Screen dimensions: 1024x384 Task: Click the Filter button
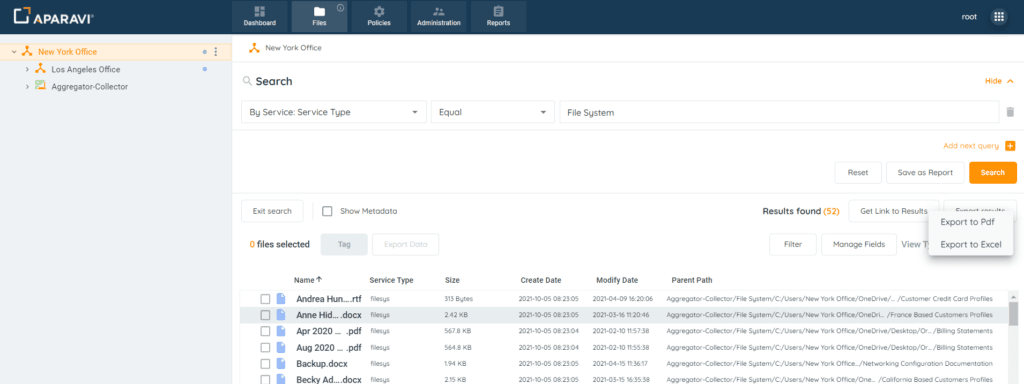793,244
